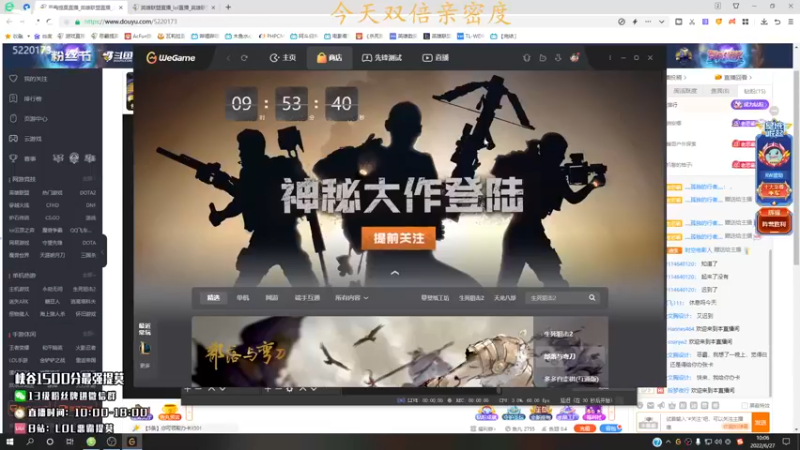
Task: Open a new browser tab
Action: point(228,7)
